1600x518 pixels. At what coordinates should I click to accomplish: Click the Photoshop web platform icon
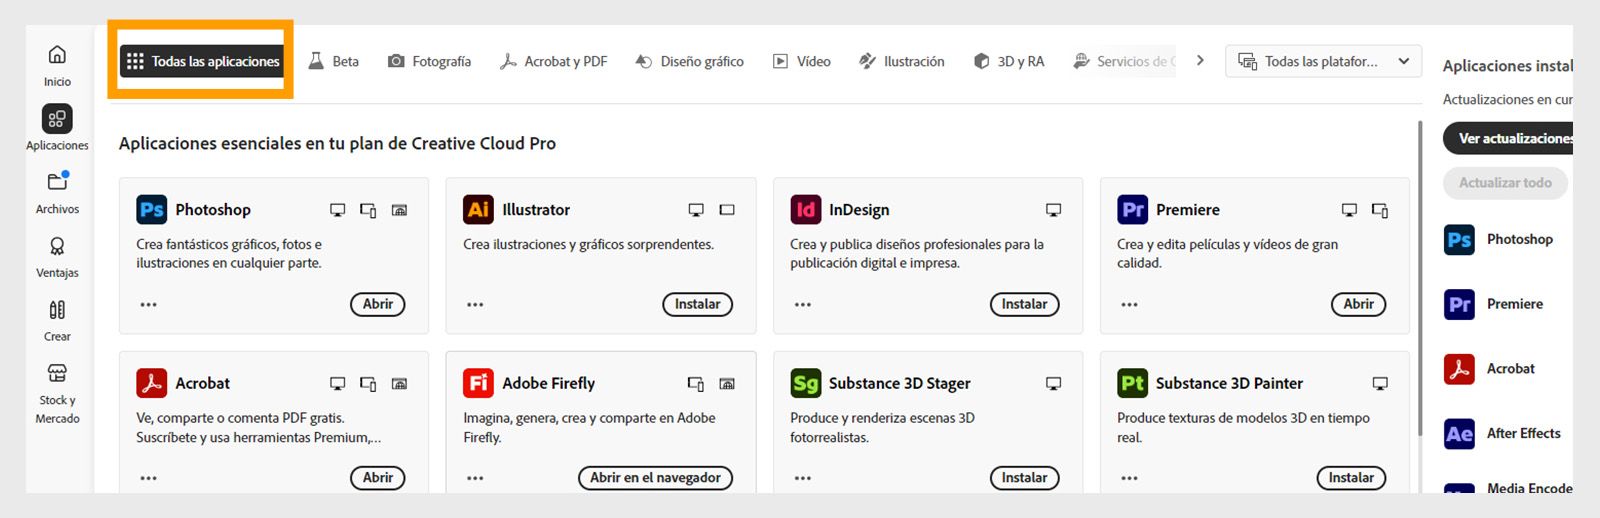(x=399, y=210)
